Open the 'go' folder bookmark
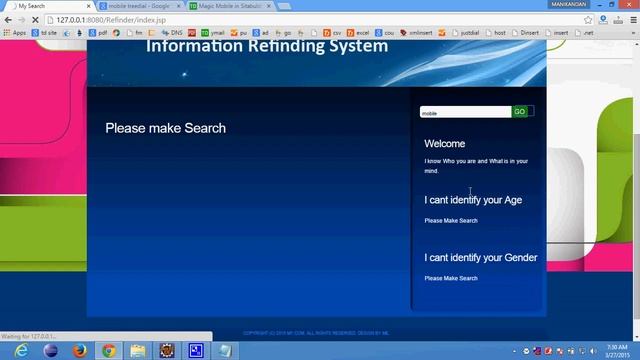 point(283,33)
